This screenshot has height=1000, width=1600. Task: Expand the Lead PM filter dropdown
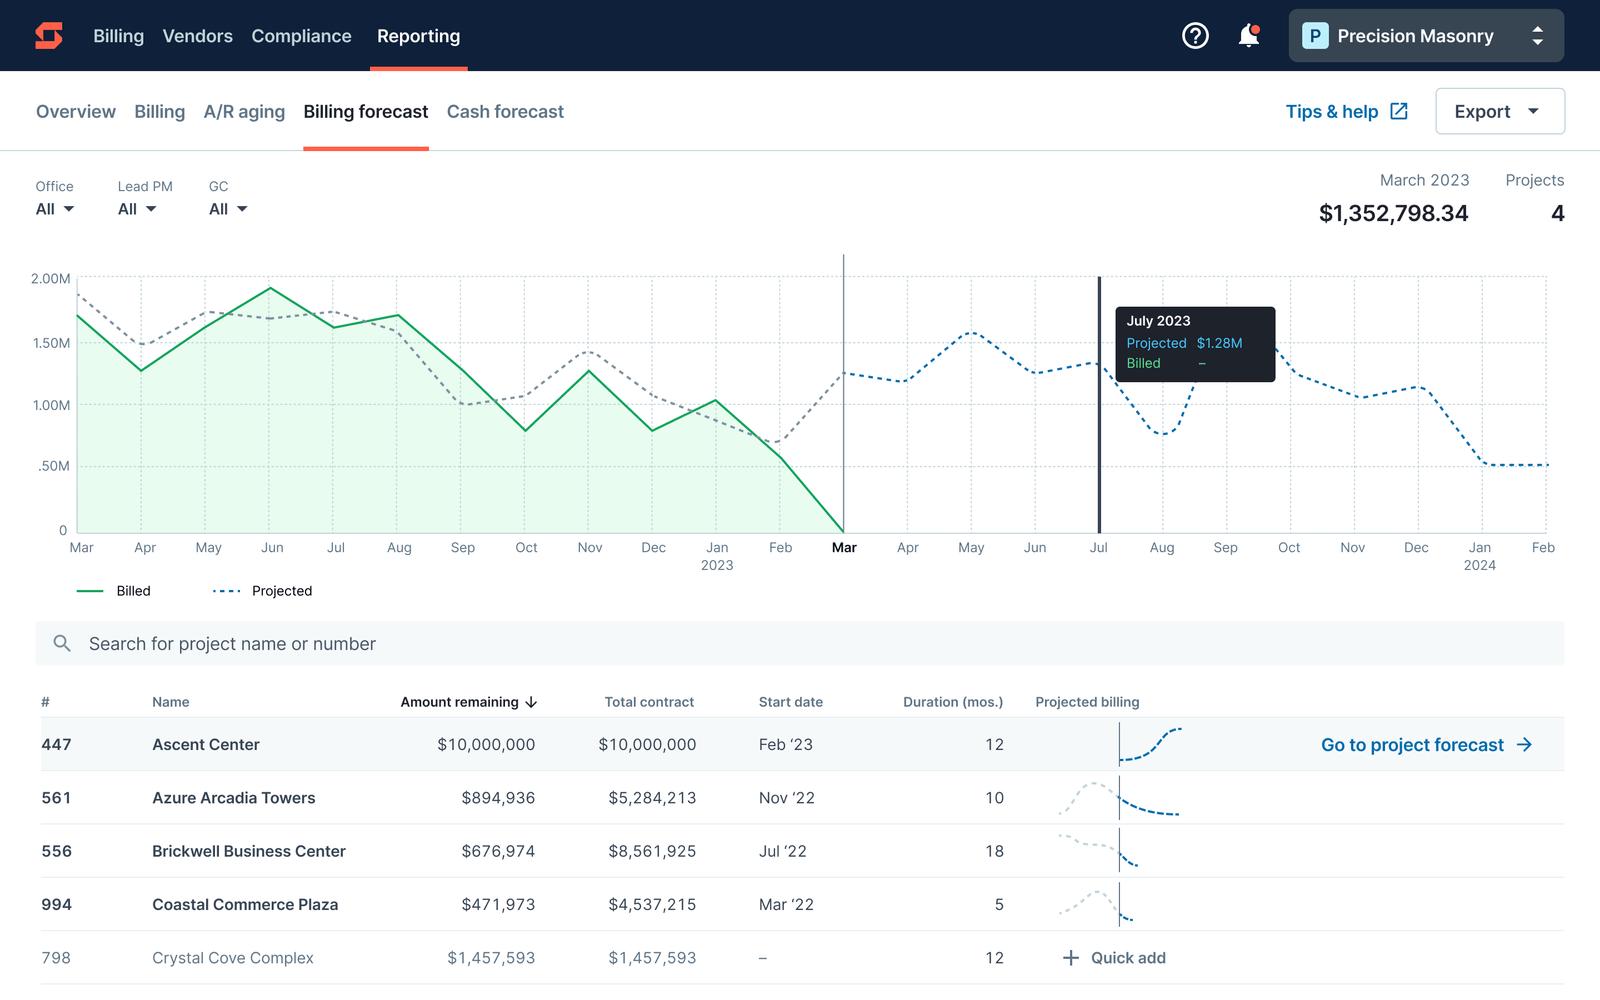(137, 209)
